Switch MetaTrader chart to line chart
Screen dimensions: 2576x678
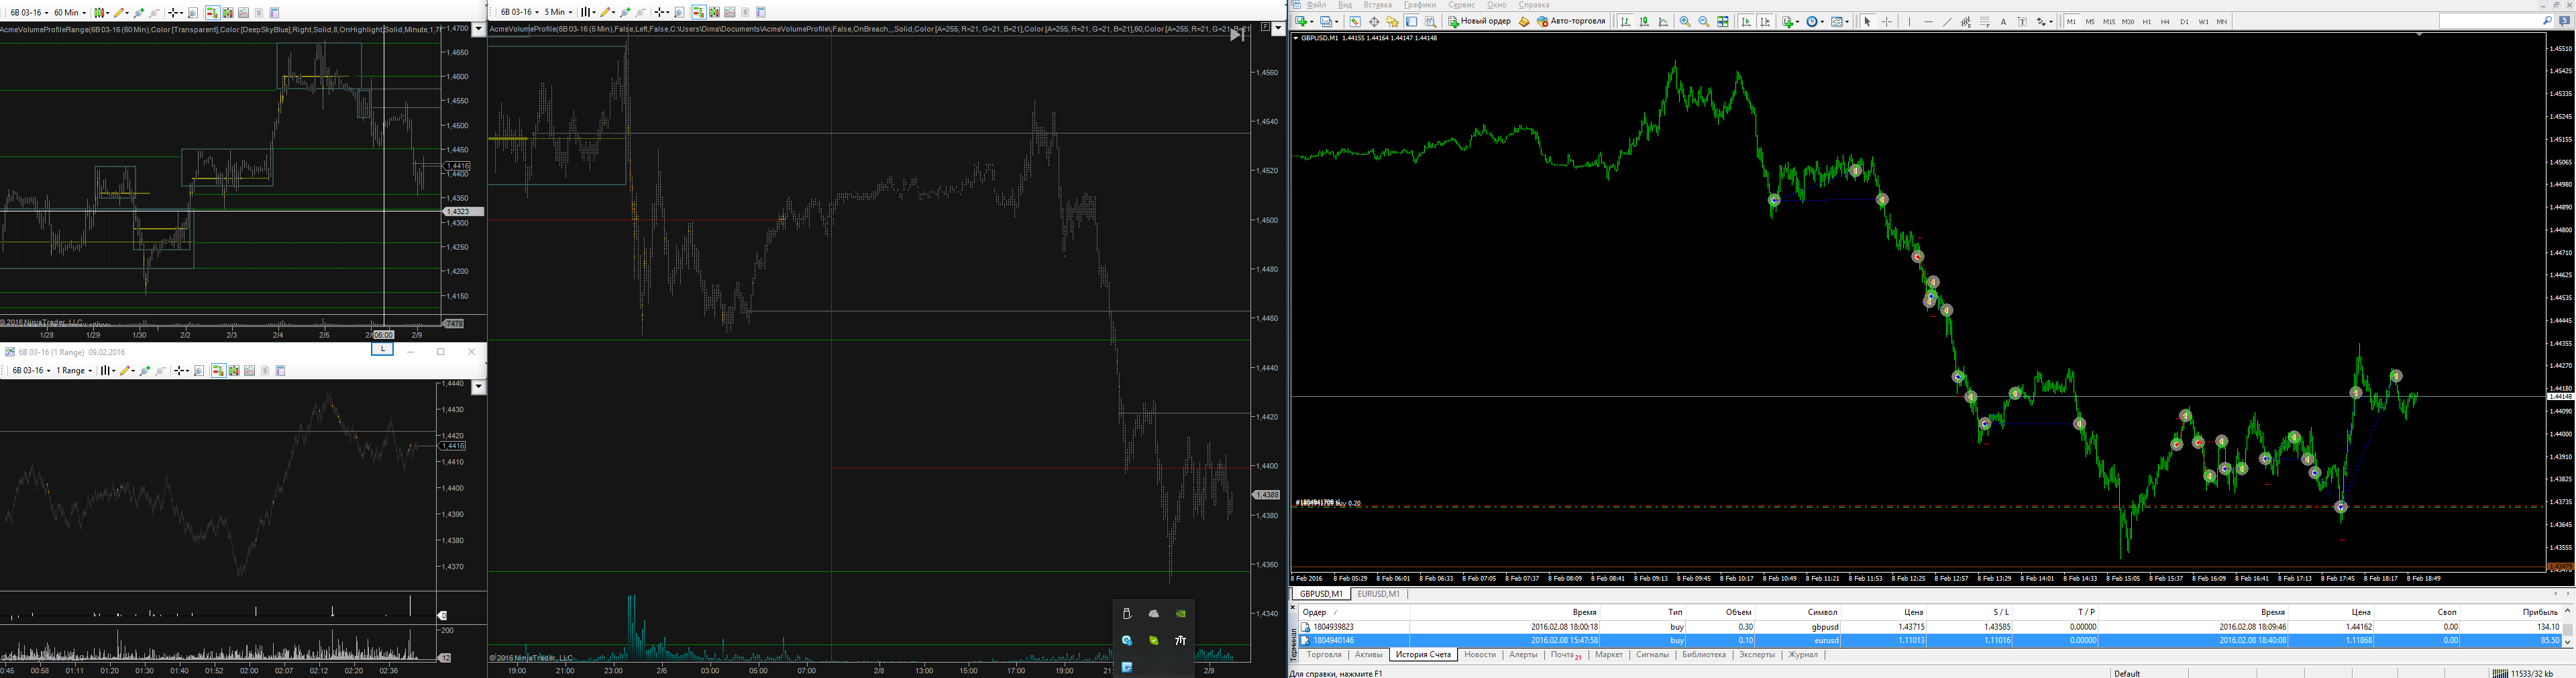[x=1663, y=21]
